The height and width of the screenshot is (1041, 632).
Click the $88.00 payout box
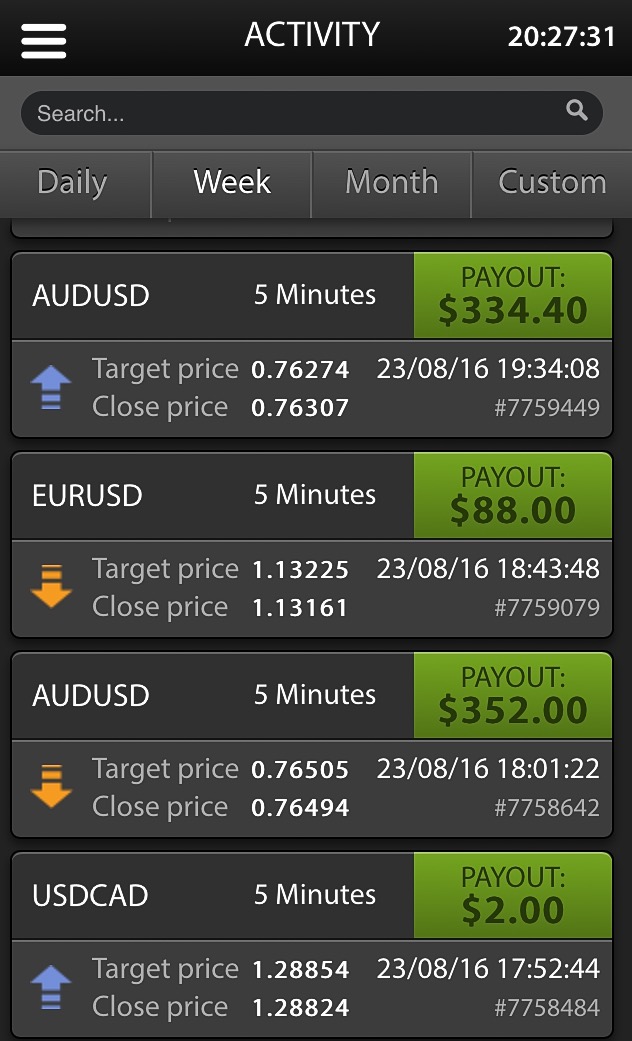pyautogui.click(x=512, y=496)
